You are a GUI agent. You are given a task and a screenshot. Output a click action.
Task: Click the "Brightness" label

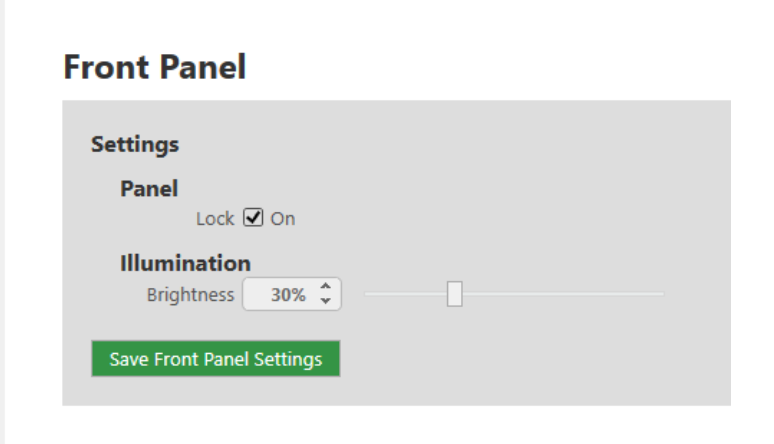[190, 295]
